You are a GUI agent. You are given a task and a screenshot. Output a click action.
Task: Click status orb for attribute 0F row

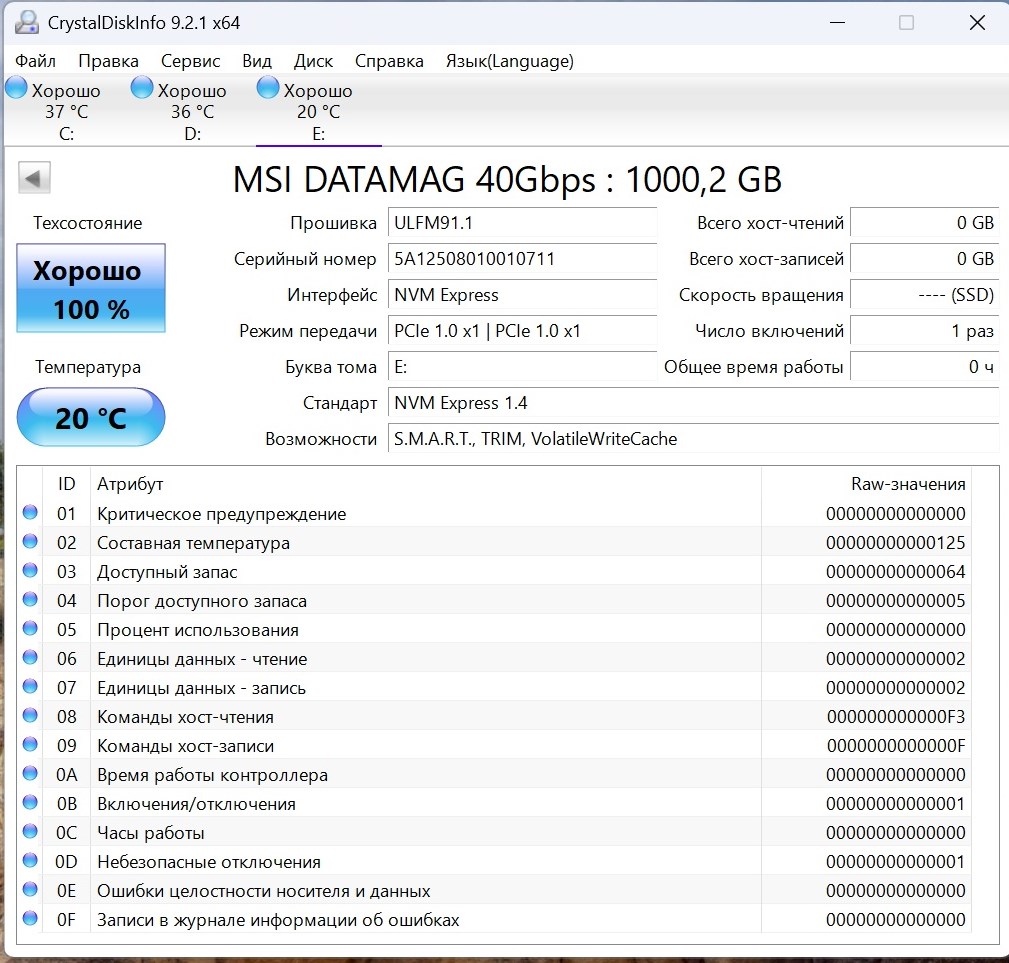click(x=30, y=919)
